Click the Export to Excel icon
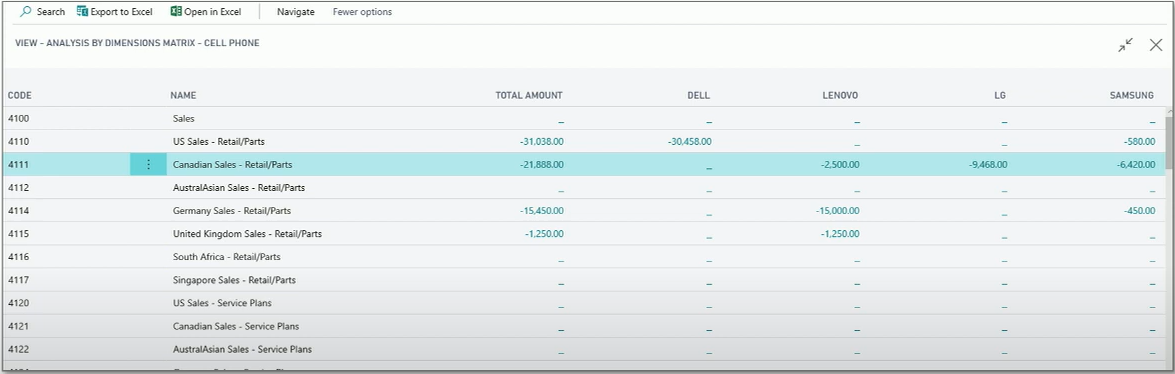 pos(82,12)
